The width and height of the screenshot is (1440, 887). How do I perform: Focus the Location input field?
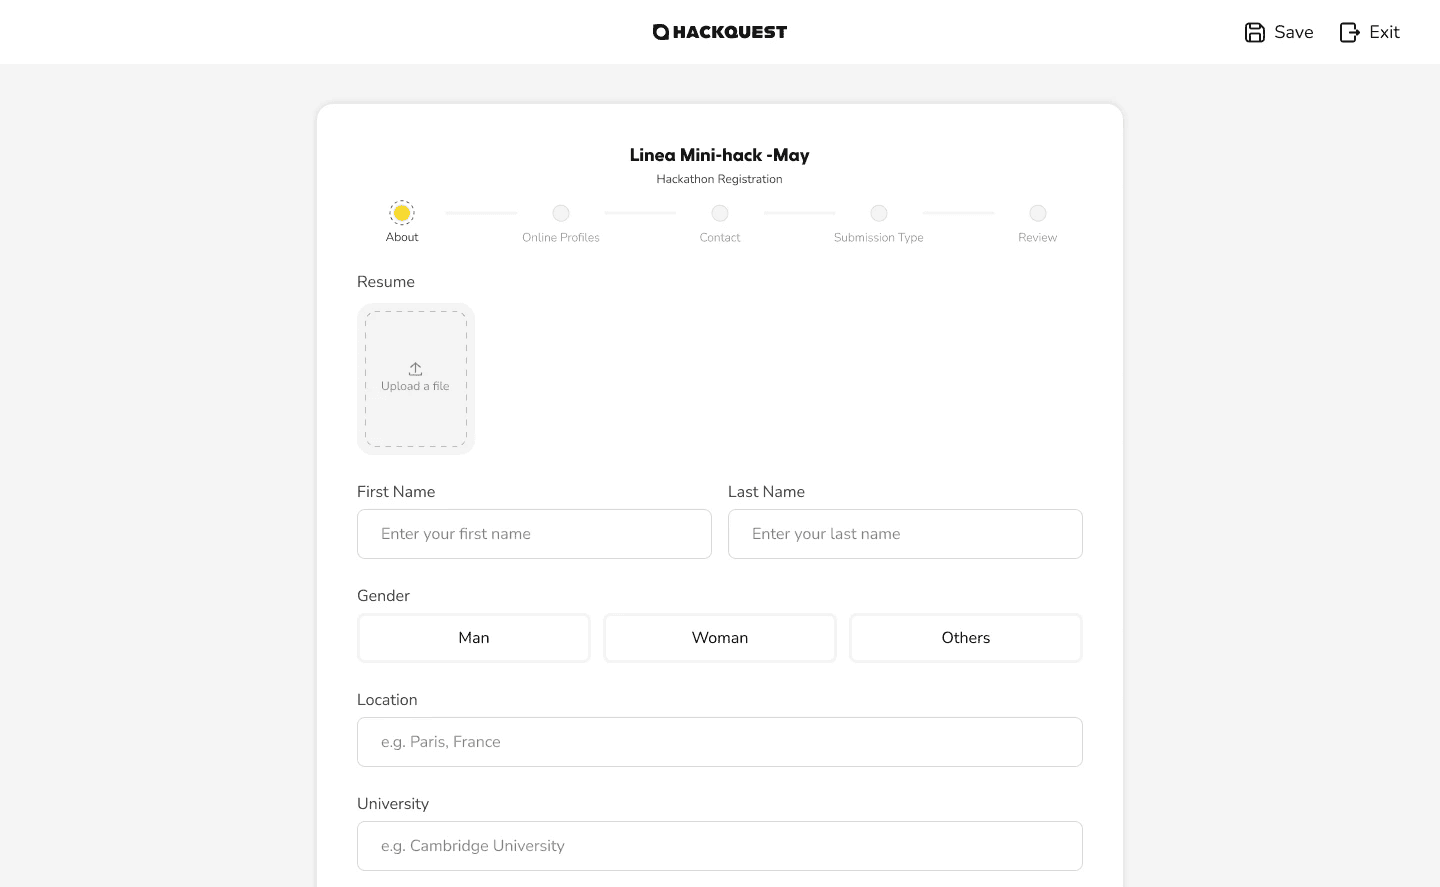point(720,742)
